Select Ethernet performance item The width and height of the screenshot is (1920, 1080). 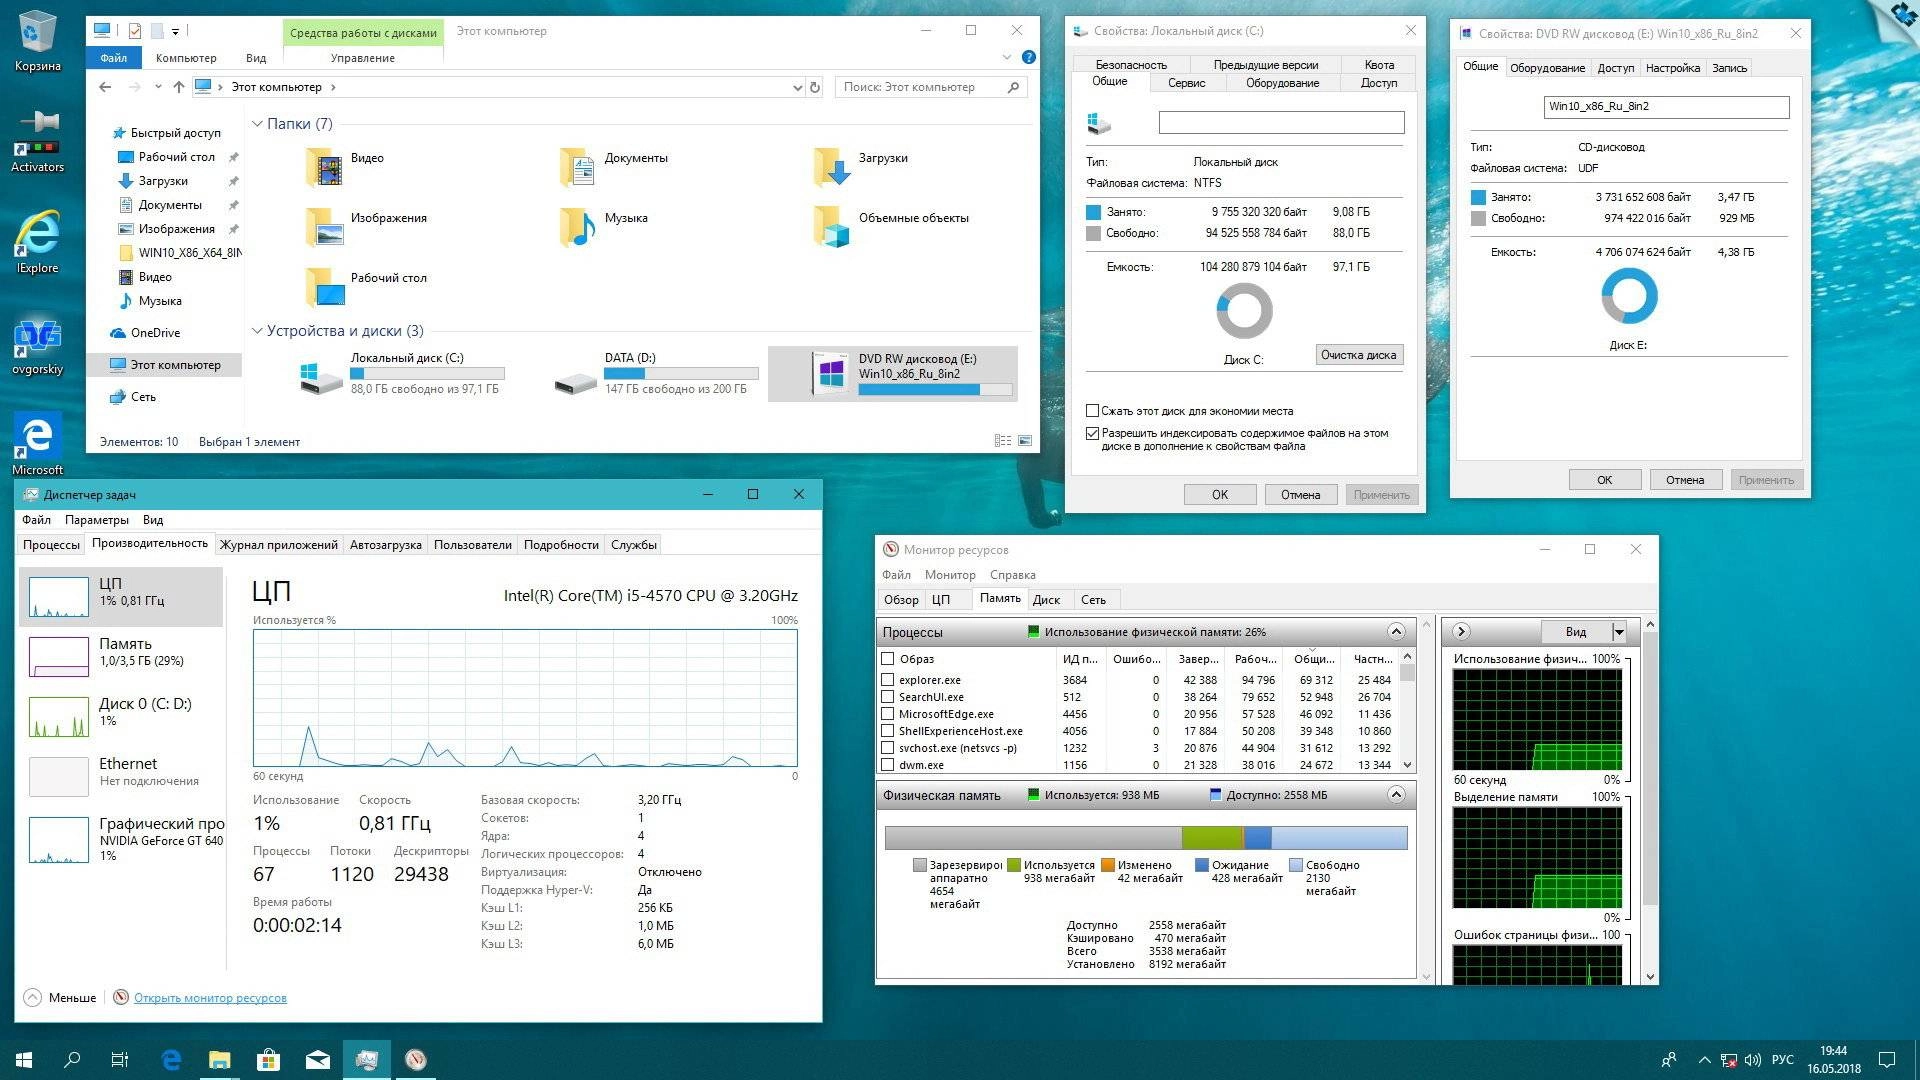click(x=120, y=776)
